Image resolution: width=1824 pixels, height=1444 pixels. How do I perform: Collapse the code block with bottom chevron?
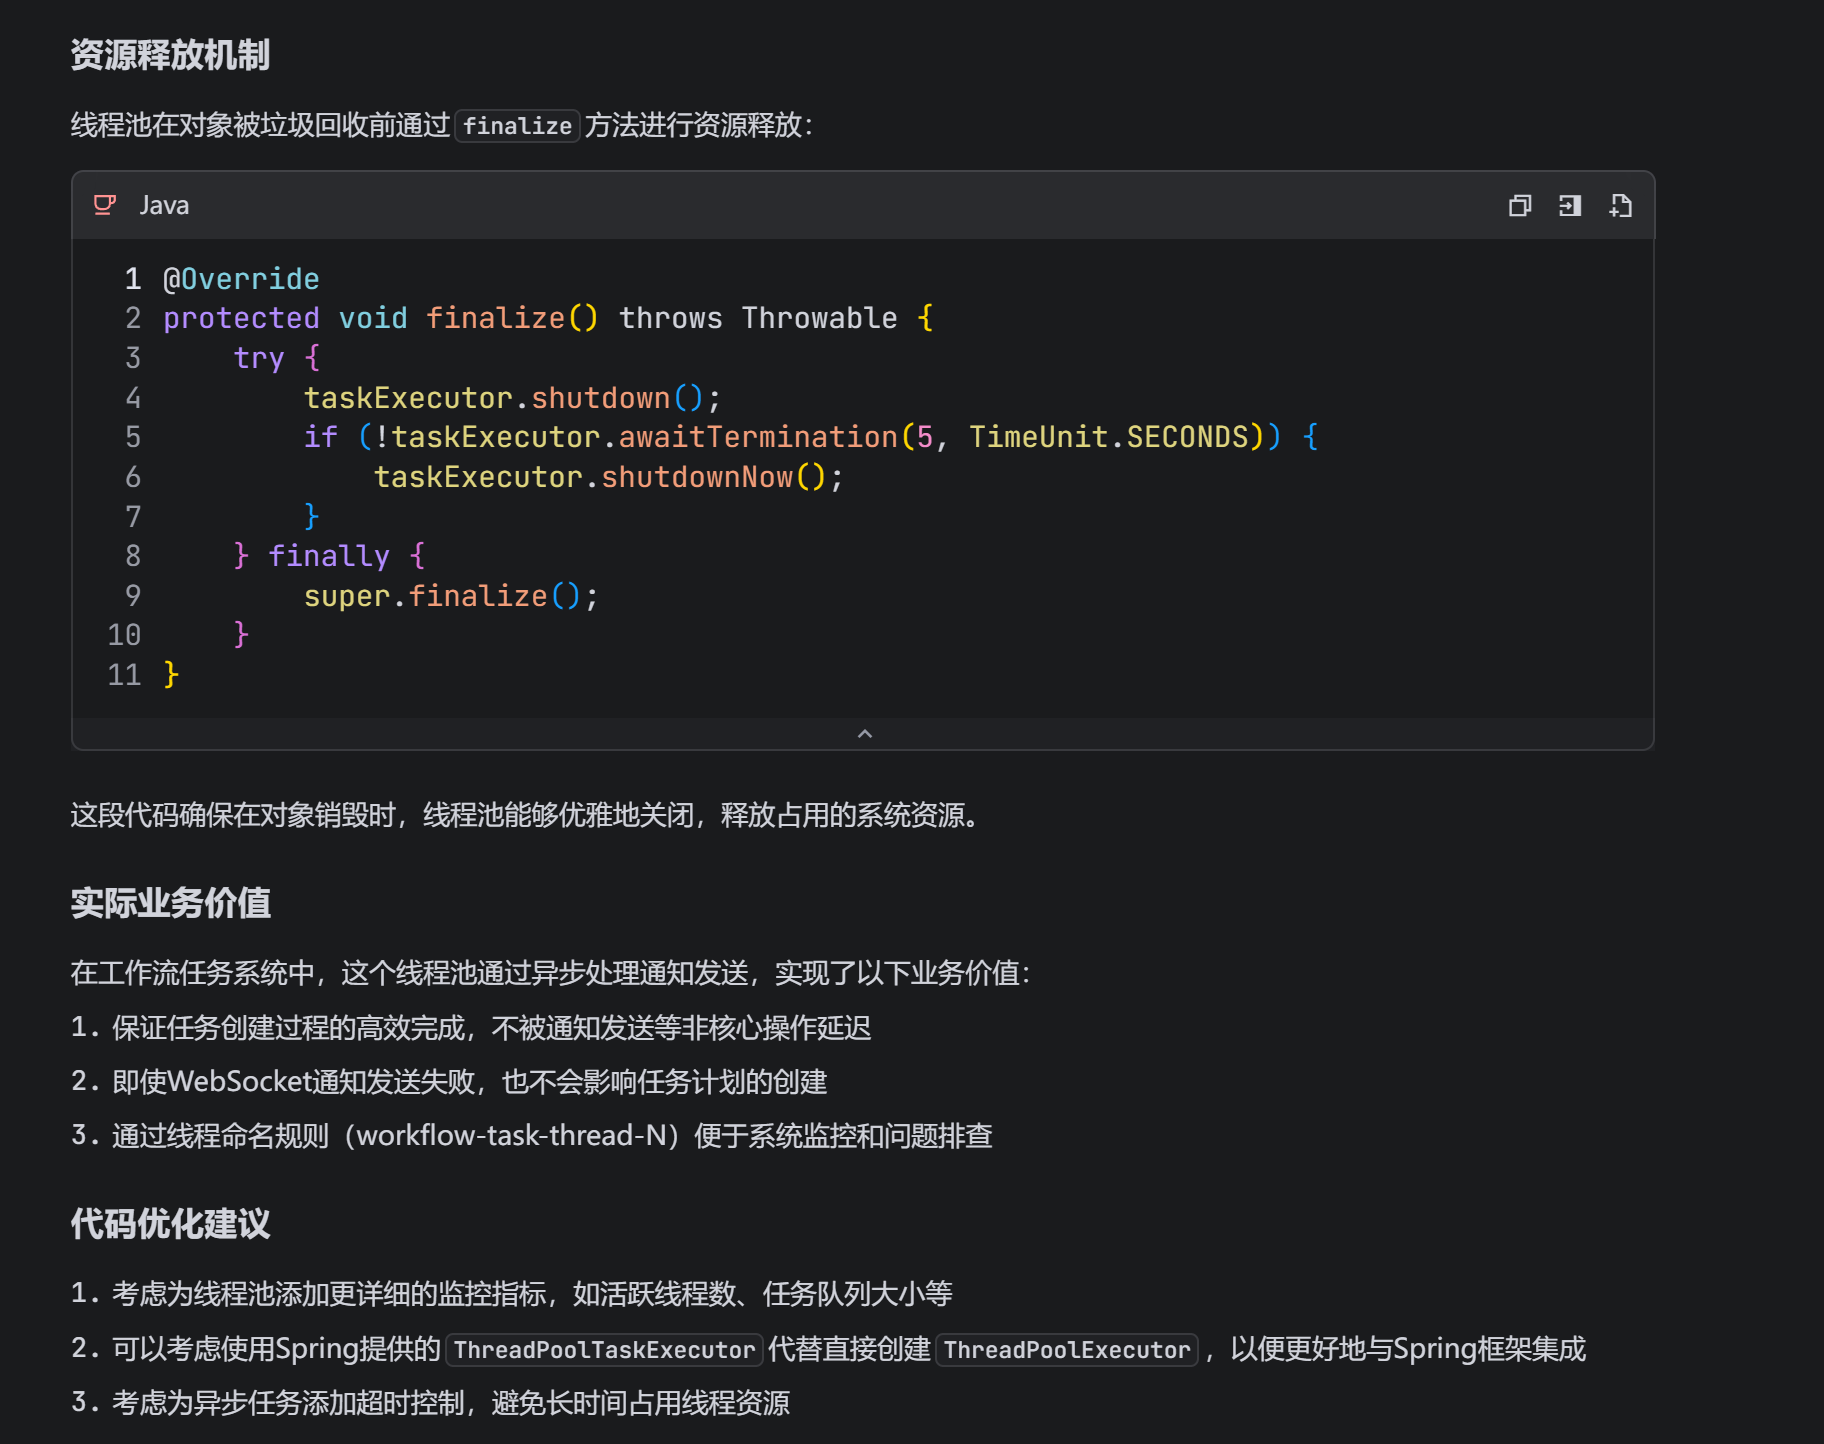[865, 734]
